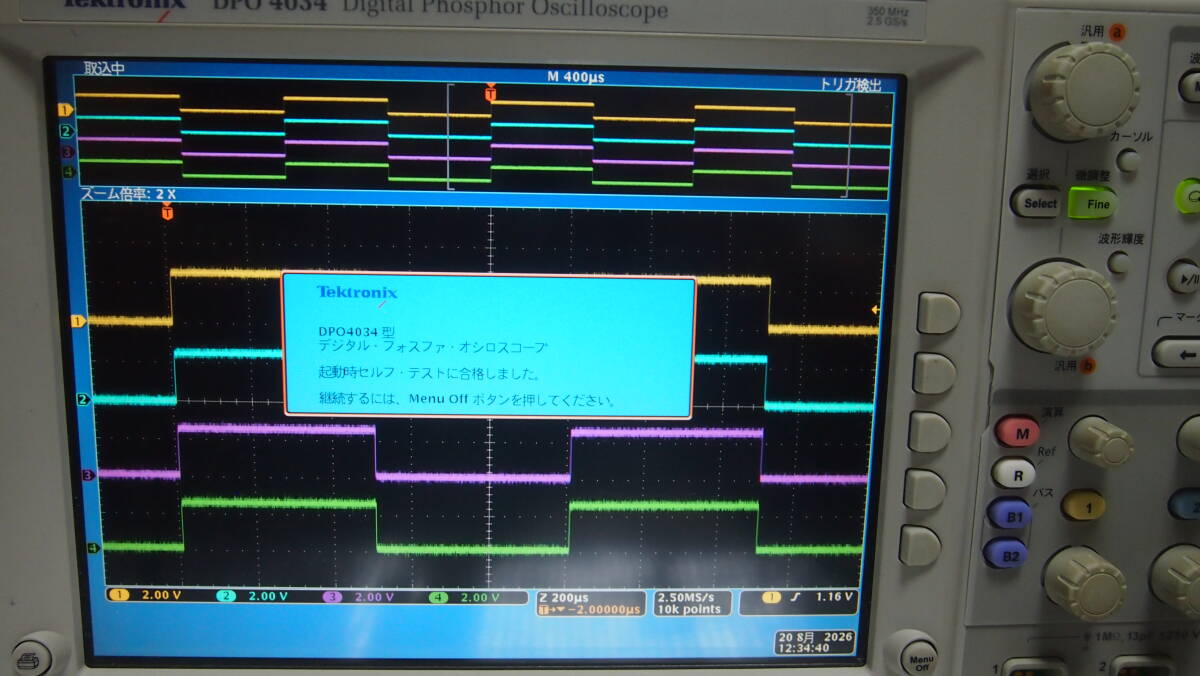The width and height of the screenshot is (1200, 676).
Task: Click the fifth (bottom) side bezel button
Action: (x=919, y=546)
